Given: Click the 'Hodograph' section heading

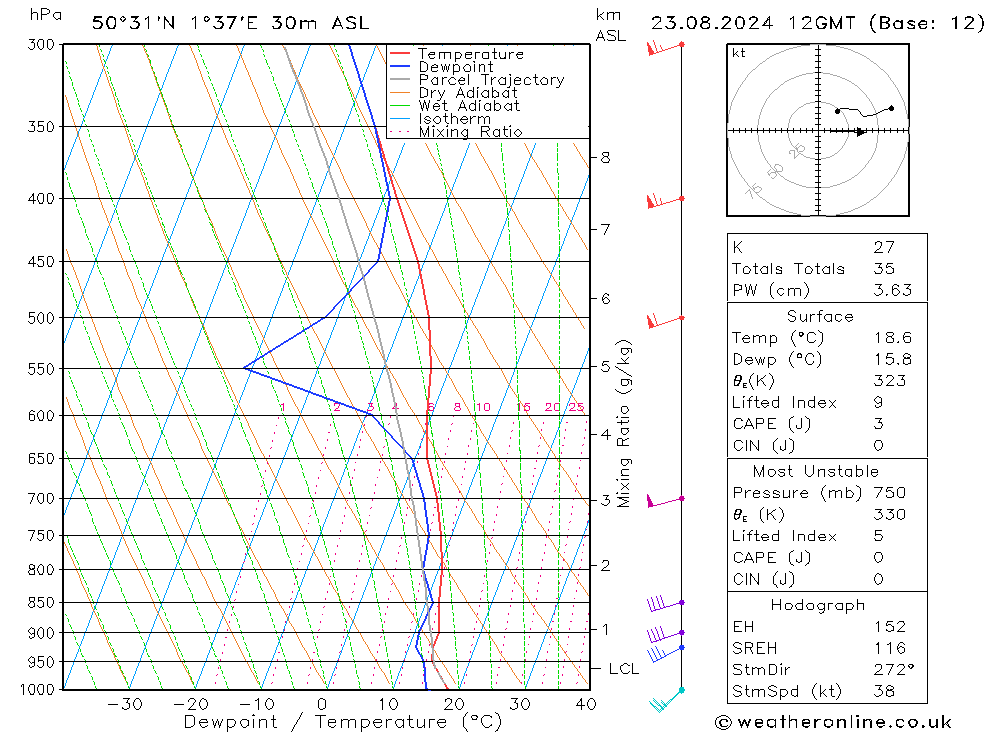Looking at the screenshot, I should pos(818,605).
